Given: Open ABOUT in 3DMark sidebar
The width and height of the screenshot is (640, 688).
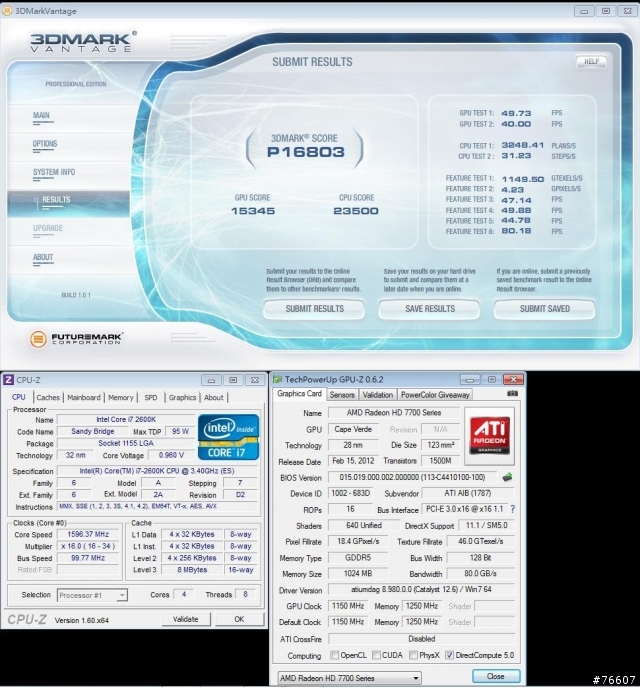Looking at the screenshot, I should coord(43,257).
